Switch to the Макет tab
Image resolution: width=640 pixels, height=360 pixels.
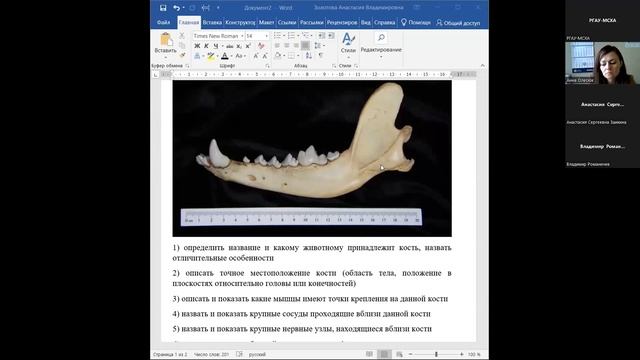[266, 22]
